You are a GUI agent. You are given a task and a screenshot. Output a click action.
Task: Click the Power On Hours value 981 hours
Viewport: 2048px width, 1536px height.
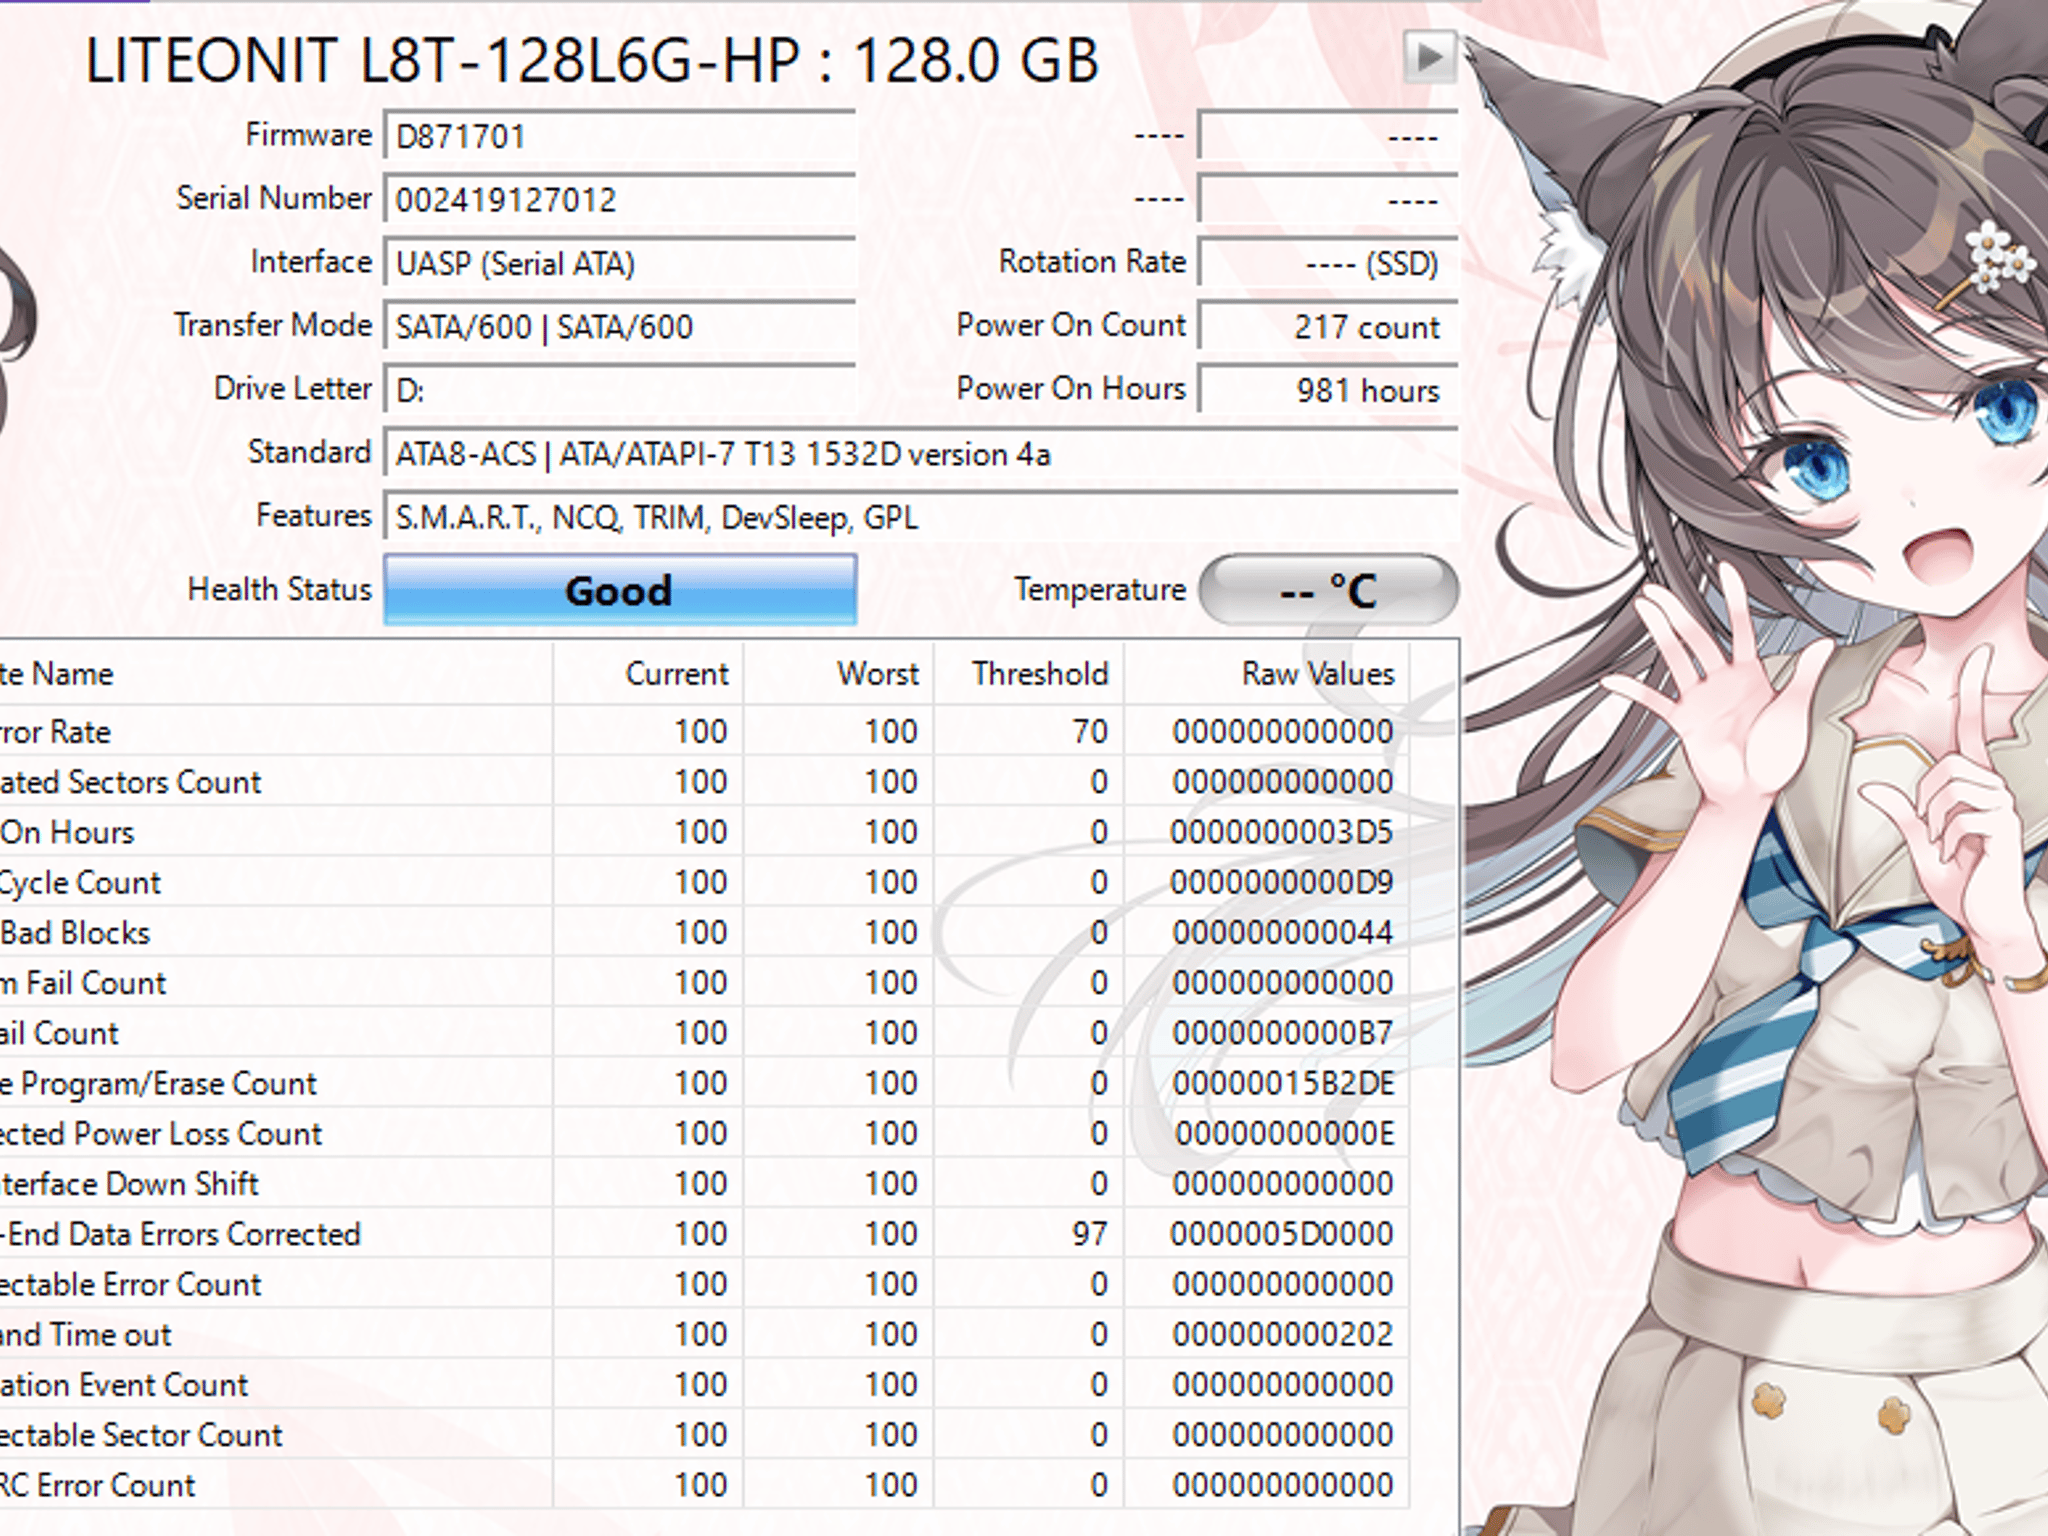pos(1328,389)
